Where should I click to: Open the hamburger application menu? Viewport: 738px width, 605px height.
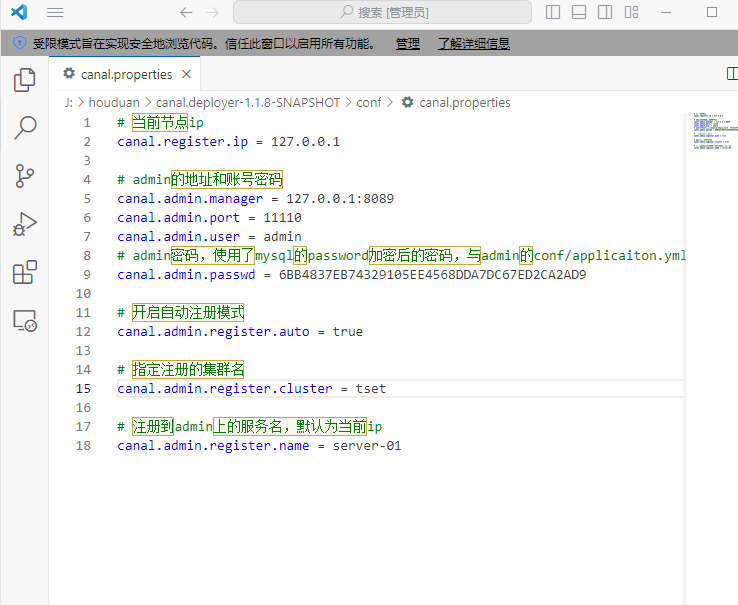(55, 12)
